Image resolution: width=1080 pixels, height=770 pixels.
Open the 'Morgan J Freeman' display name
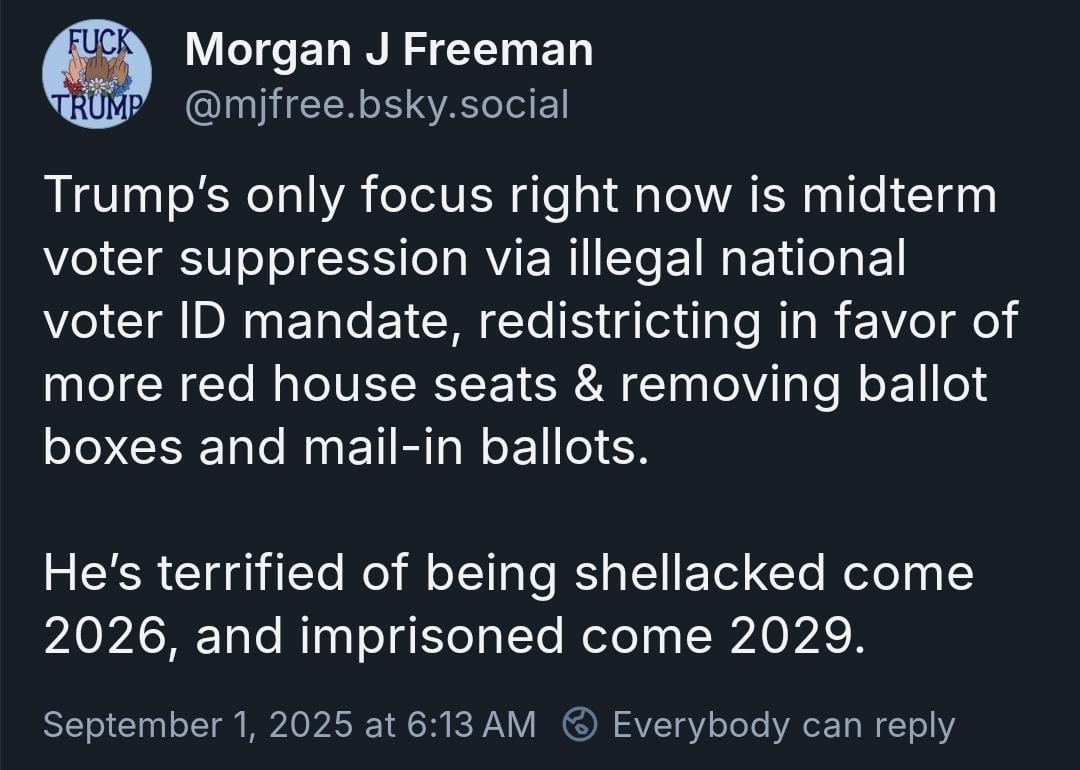pos(388,50)
